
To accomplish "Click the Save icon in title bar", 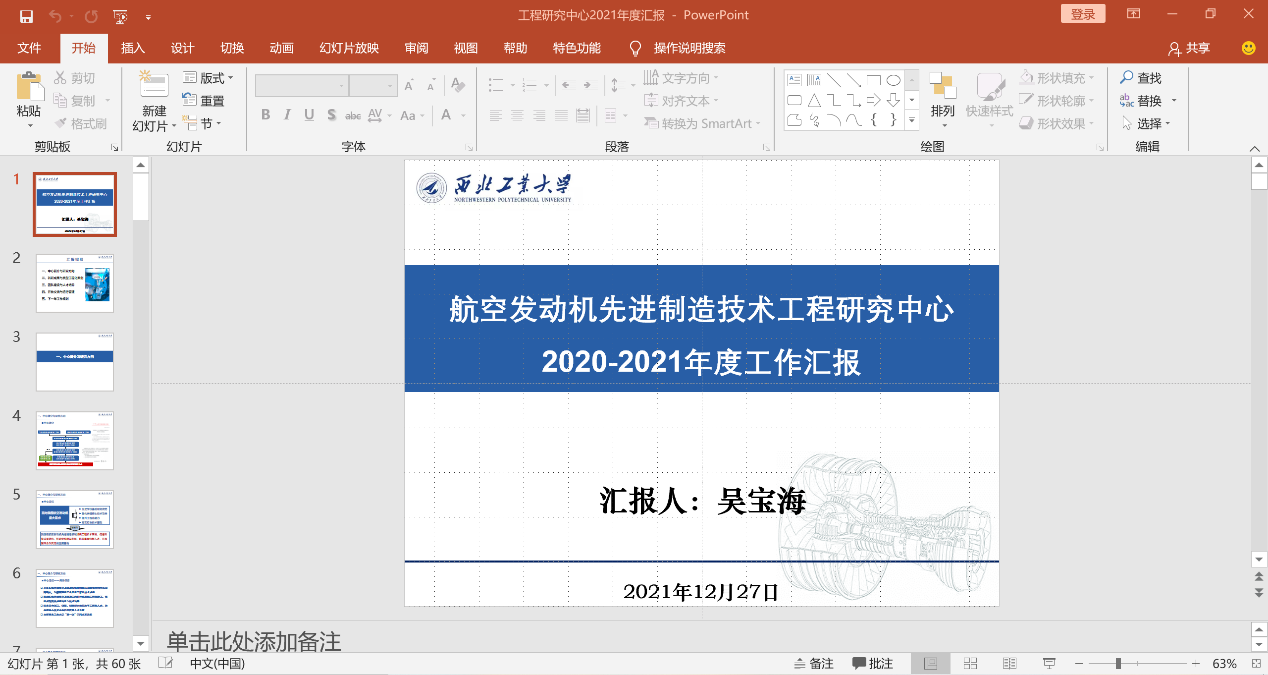I will click(26, 16).
